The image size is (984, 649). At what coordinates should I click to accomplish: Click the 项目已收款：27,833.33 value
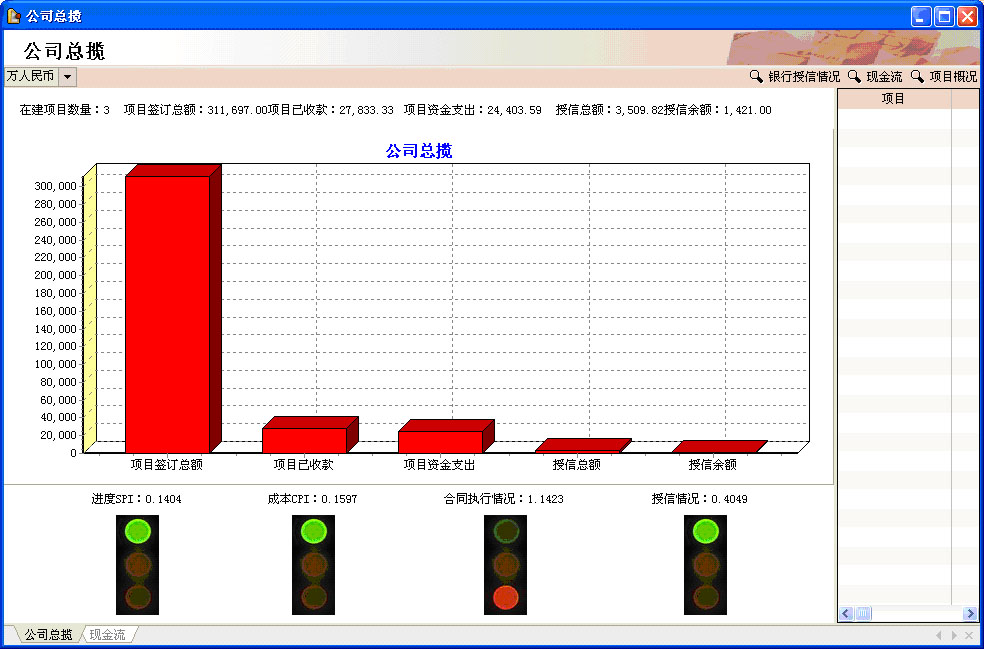pyautogui.click(x=331, y=110)
